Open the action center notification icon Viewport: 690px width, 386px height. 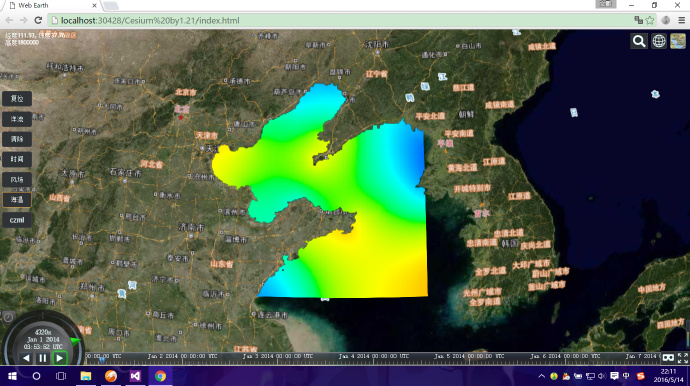pos(614,376)
